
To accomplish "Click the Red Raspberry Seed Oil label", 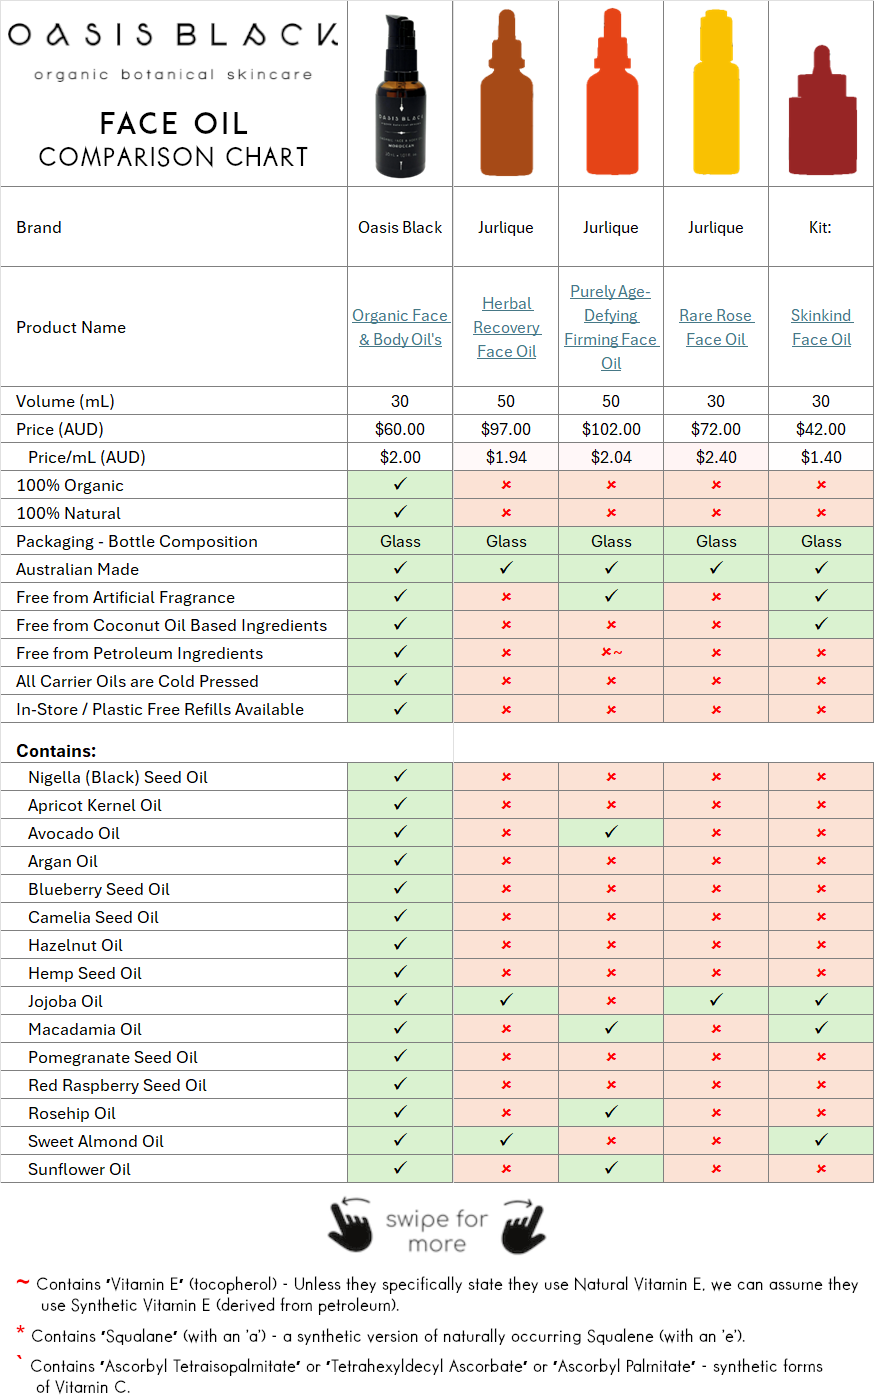I will (x=117, y=1085).
